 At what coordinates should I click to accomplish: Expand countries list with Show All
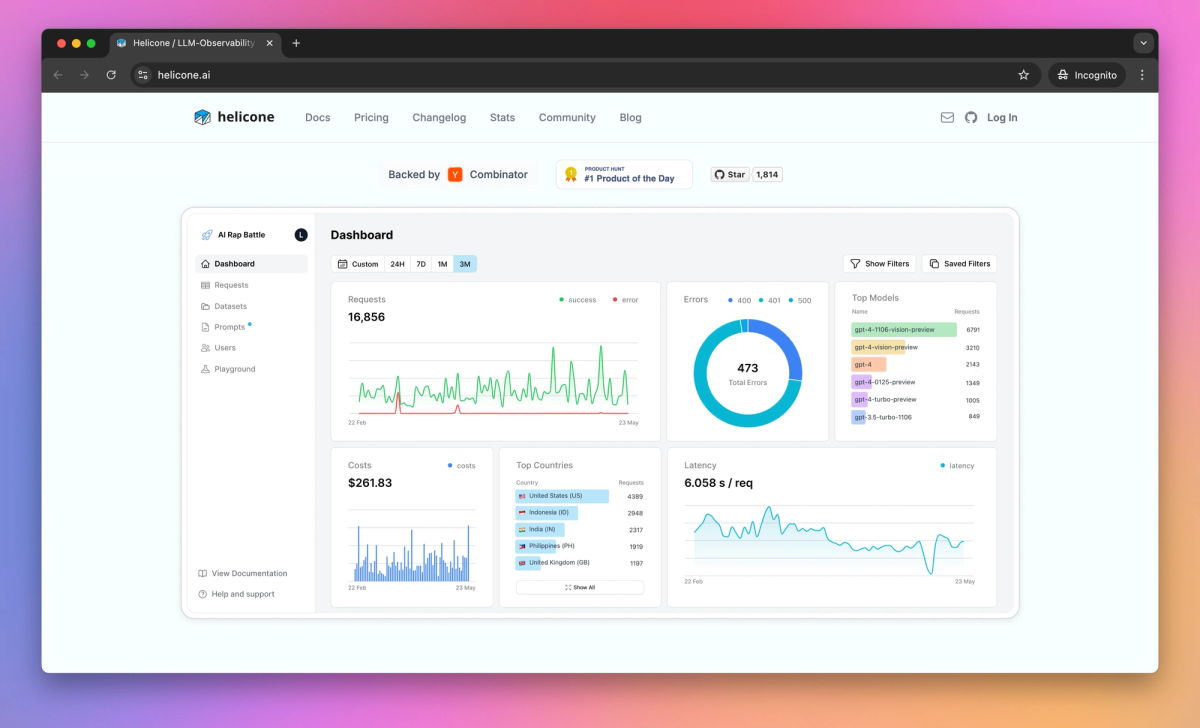(x=580, y=587)
